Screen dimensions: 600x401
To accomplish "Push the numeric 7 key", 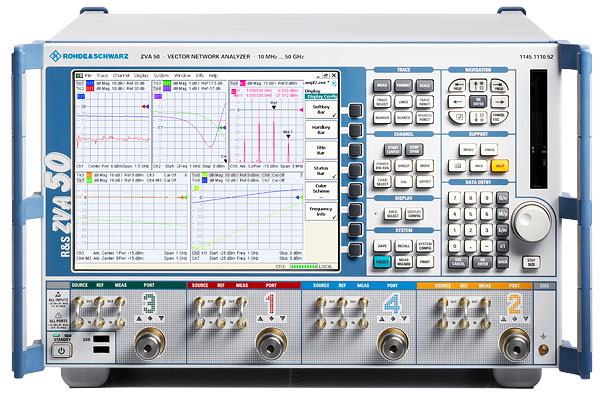I will (454, 198).
